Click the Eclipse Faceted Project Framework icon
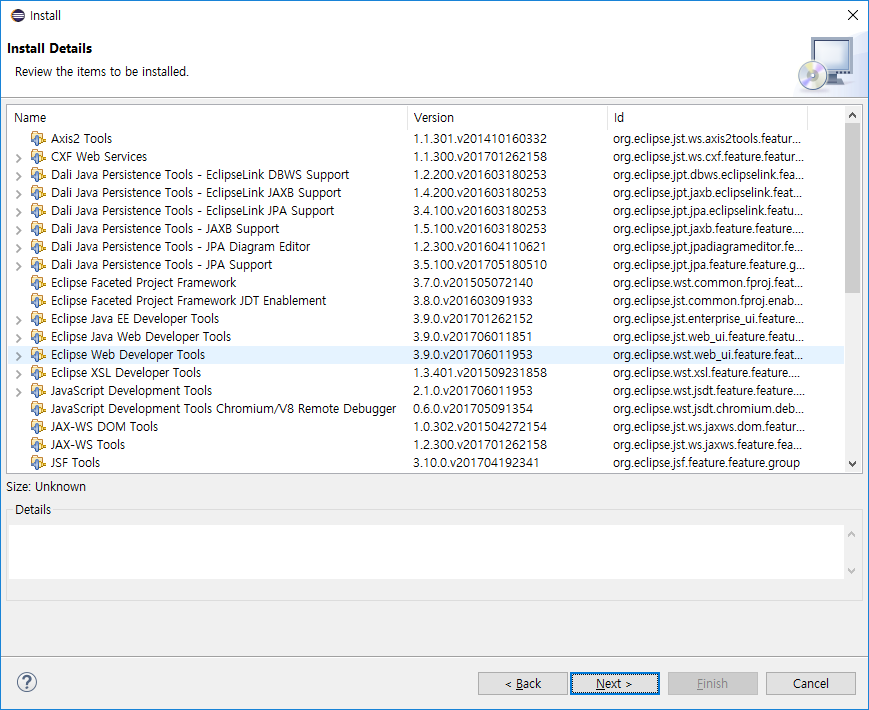Viewport: 869px width, 710px height. pyautogui.click(x=38, y=283)
